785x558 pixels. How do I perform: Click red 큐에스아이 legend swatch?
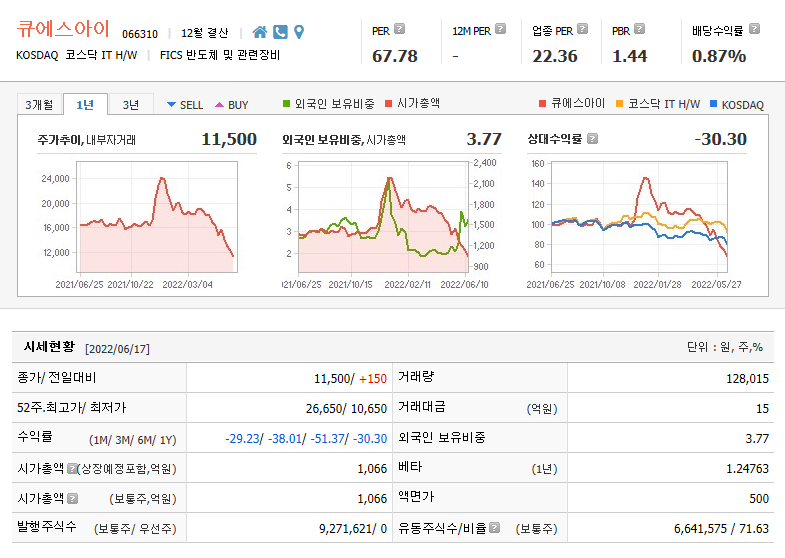pos(542,104)
